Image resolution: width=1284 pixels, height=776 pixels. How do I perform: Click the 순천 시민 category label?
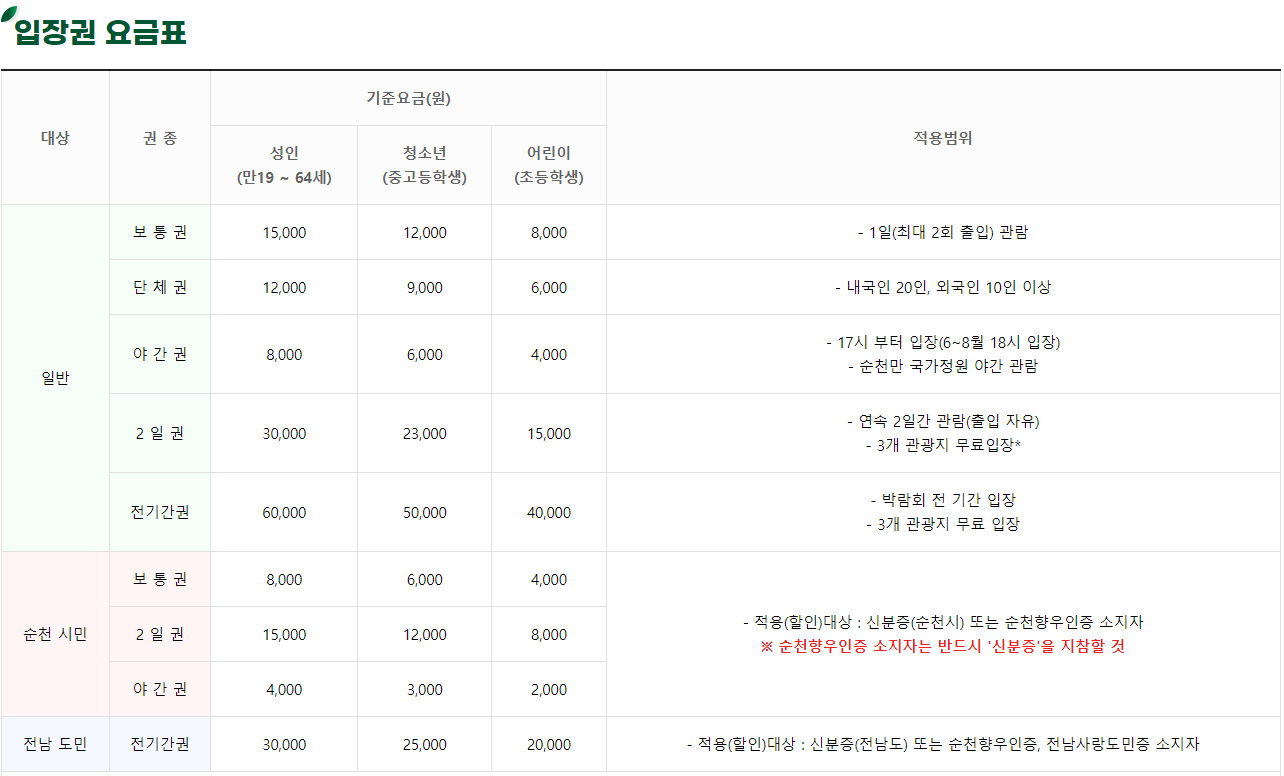click(x=55, y=633)
